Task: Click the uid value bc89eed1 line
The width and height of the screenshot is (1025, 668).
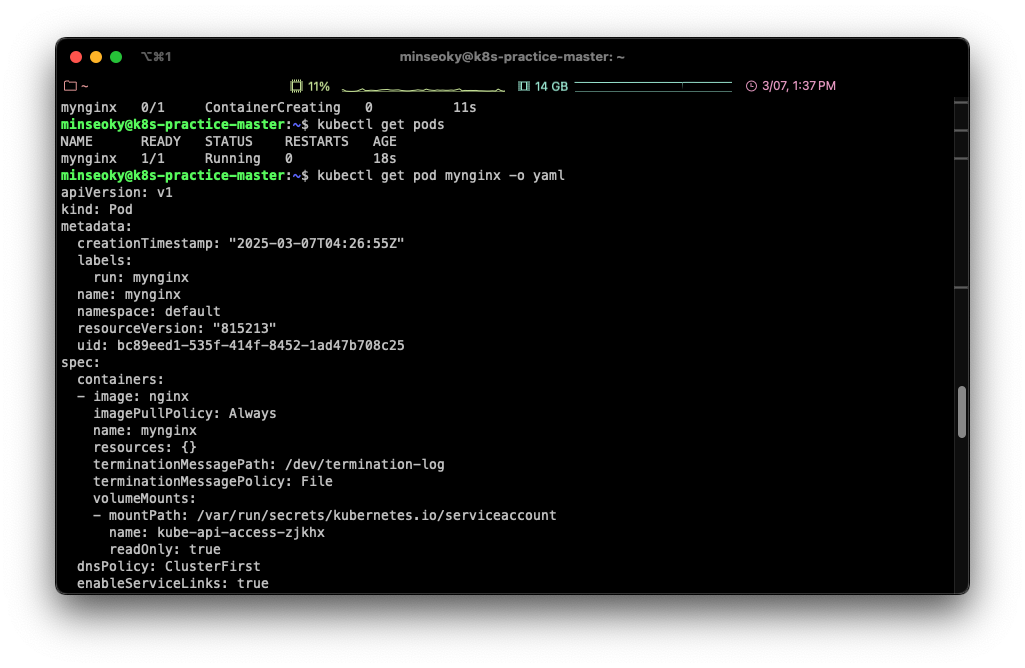Action: (260, 346)
